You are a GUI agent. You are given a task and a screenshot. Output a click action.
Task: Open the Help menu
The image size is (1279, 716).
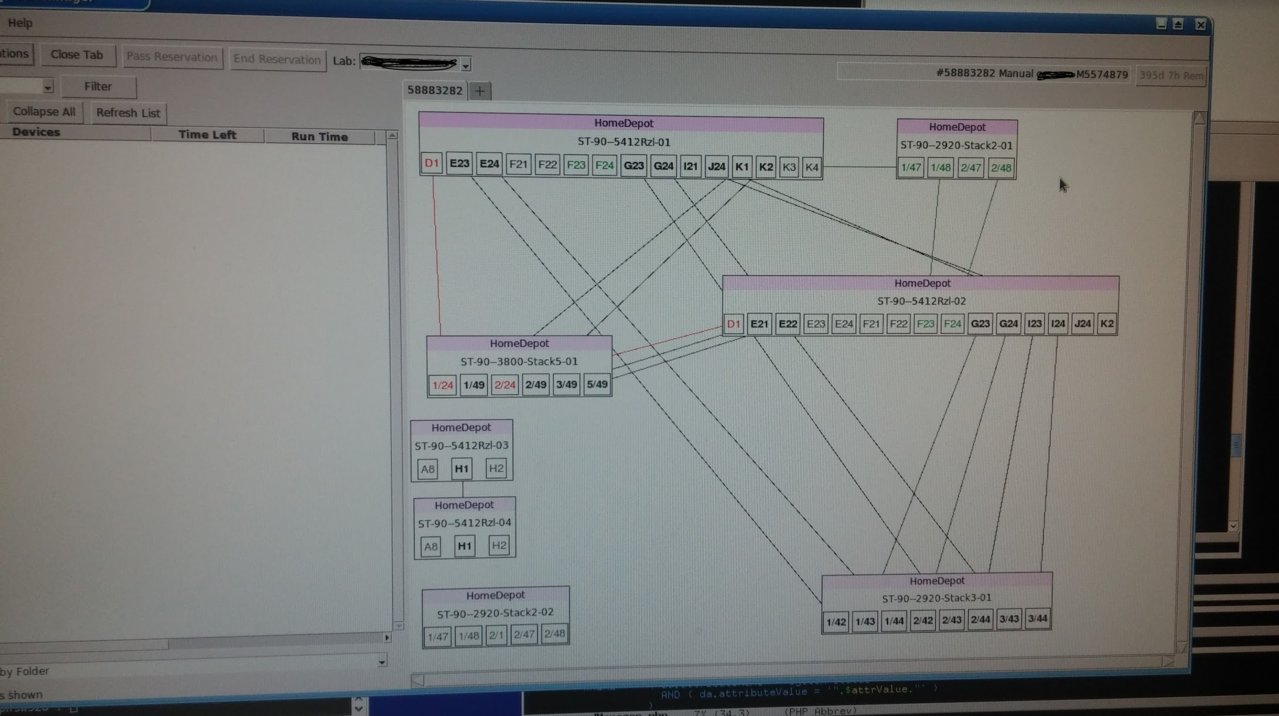point(20,23)
